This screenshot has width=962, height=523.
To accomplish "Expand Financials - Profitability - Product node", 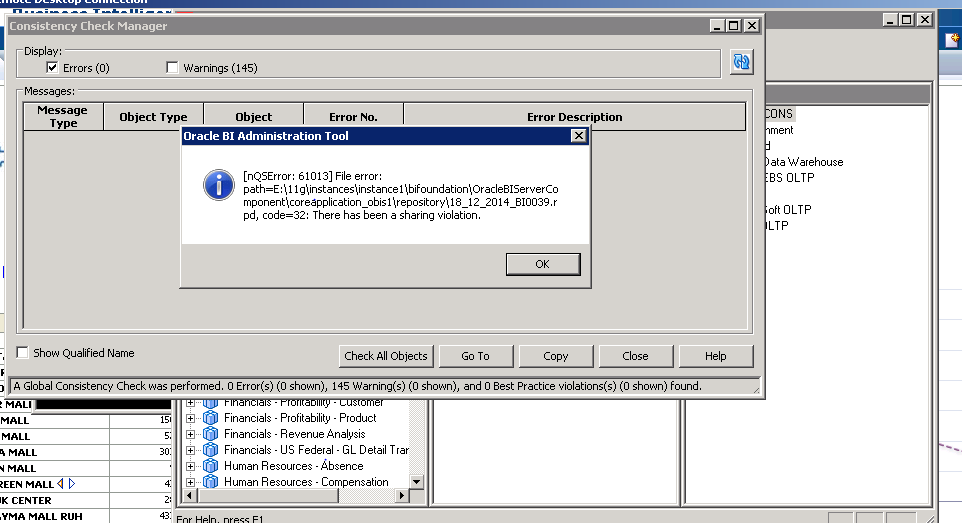I will coord(190,418).
